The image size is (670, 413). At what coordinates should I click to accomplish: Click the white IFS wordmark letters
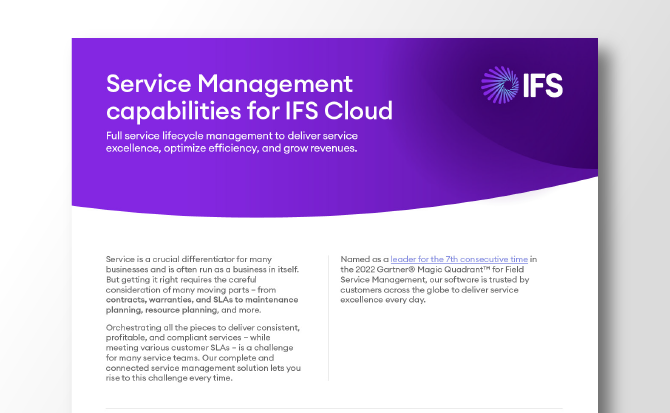tap(541, 85)
